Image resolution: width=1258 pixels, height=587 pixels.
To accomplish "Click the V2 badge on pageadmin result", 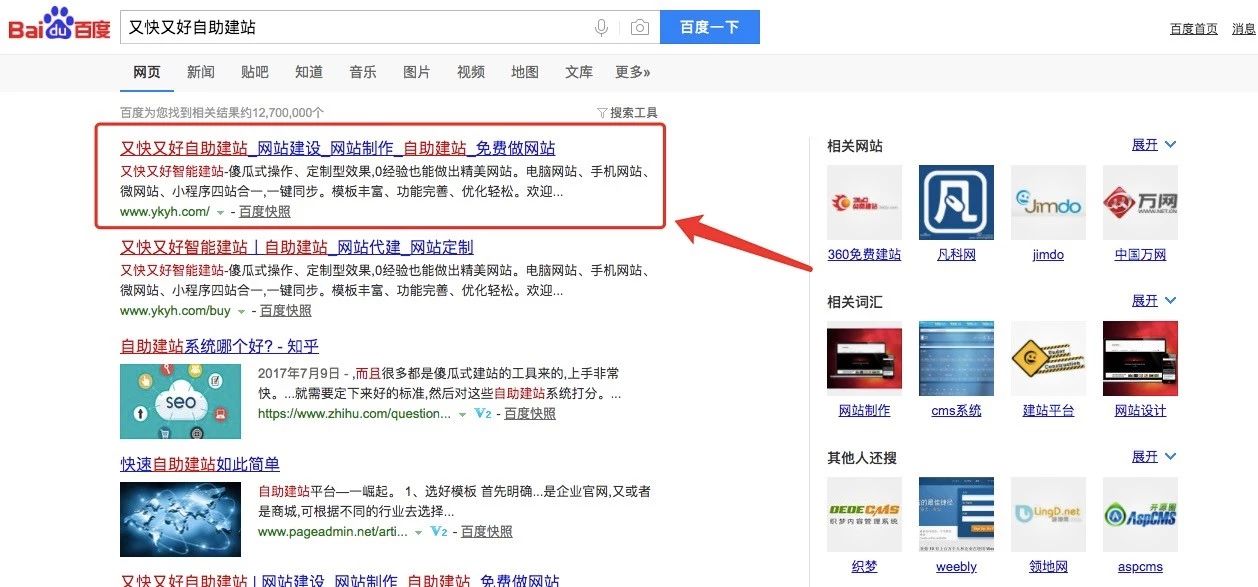I will pyautogui.click(x=438, y=532).
